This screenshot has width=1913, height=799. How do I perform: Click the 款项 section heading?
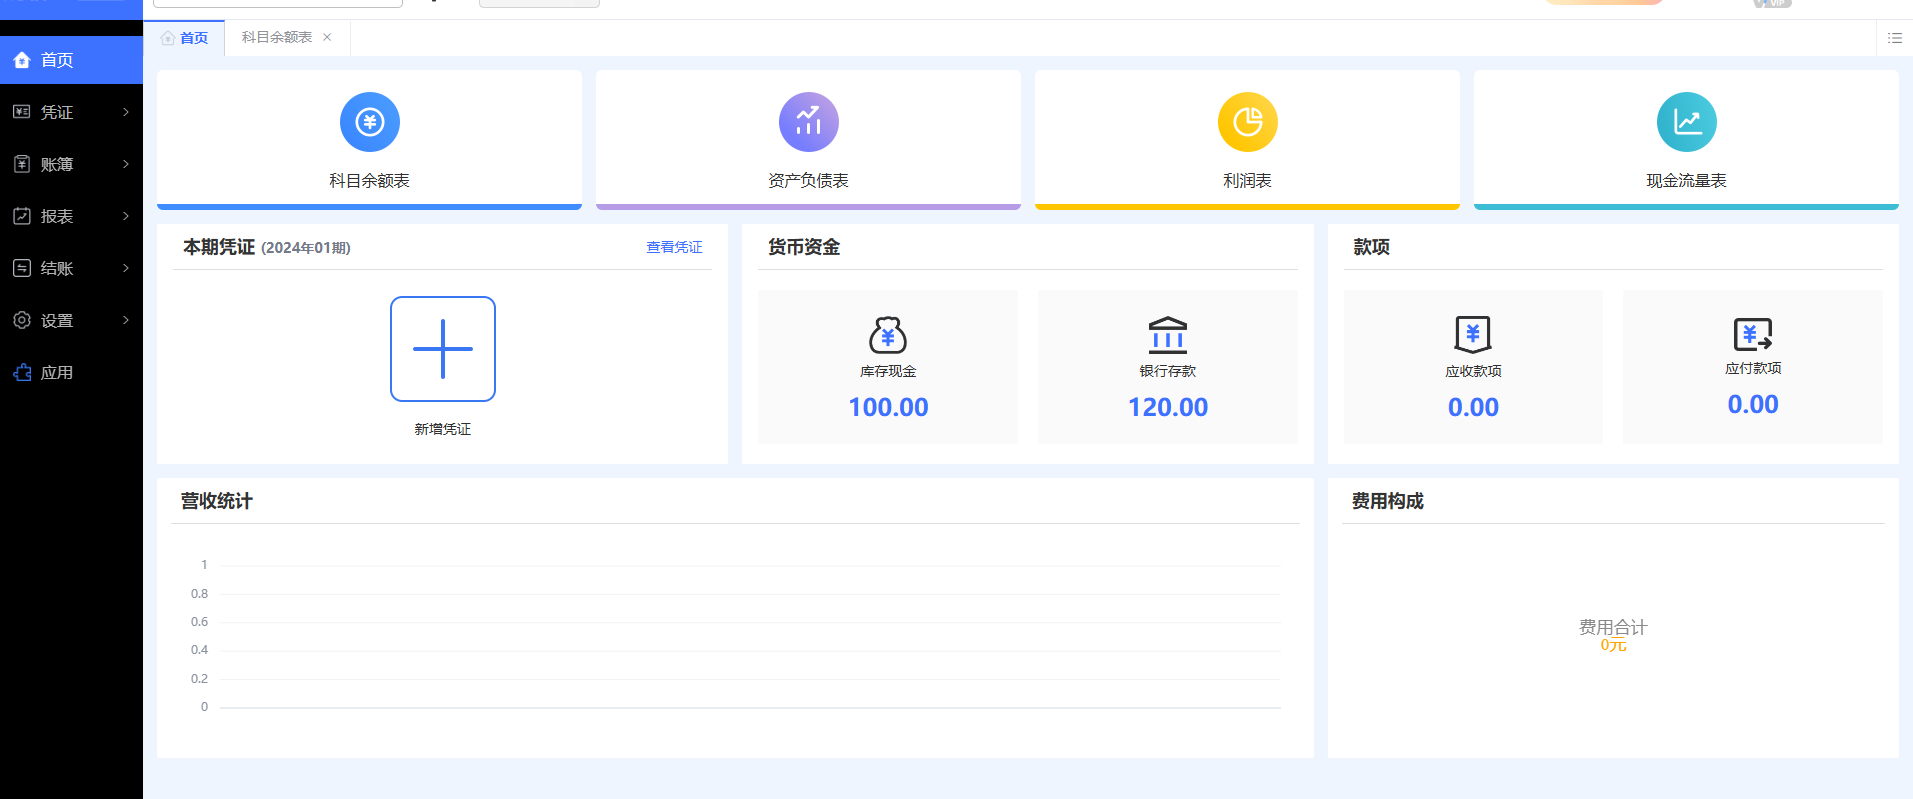coord(1371,247)
